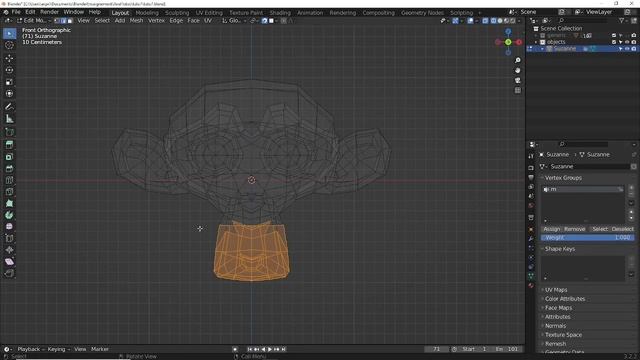The width and height of the screenshot is (640, 360).
Task: Activate the Smooth vertices tool
Action: [x=9, y=226]
